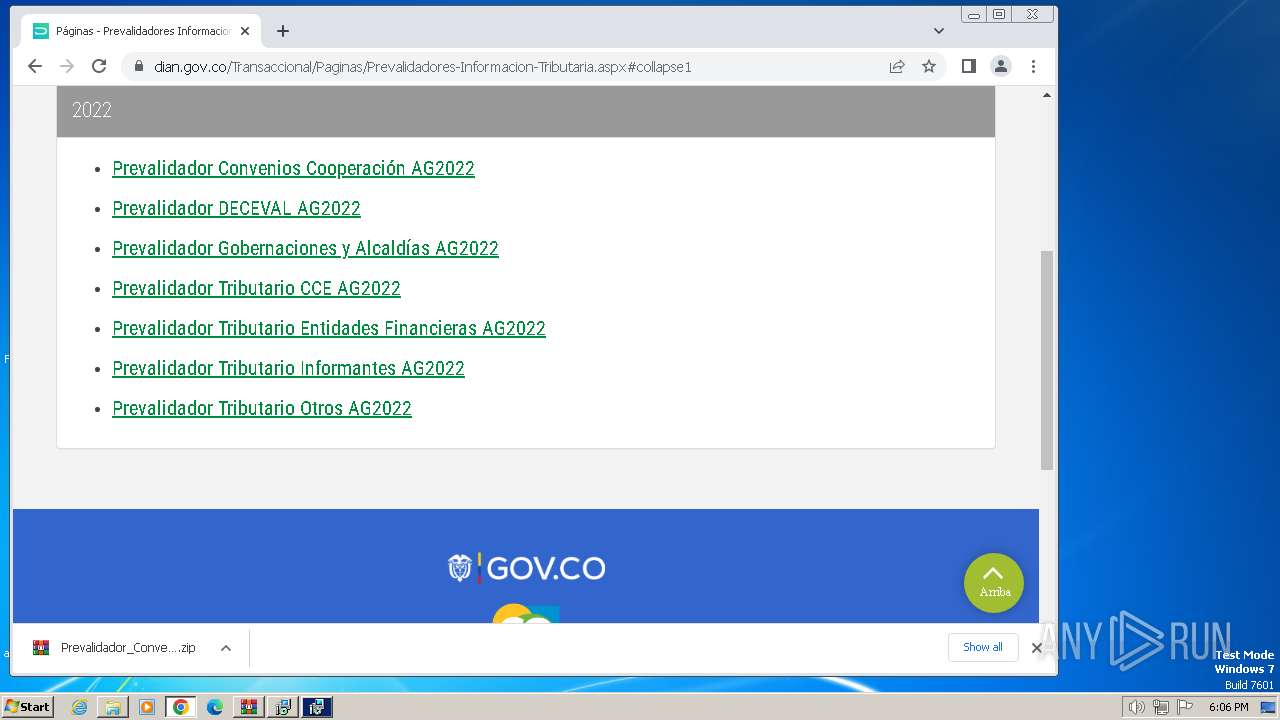Open Windows Start menu
1280x720 pixels.
[x=28, y=706]
